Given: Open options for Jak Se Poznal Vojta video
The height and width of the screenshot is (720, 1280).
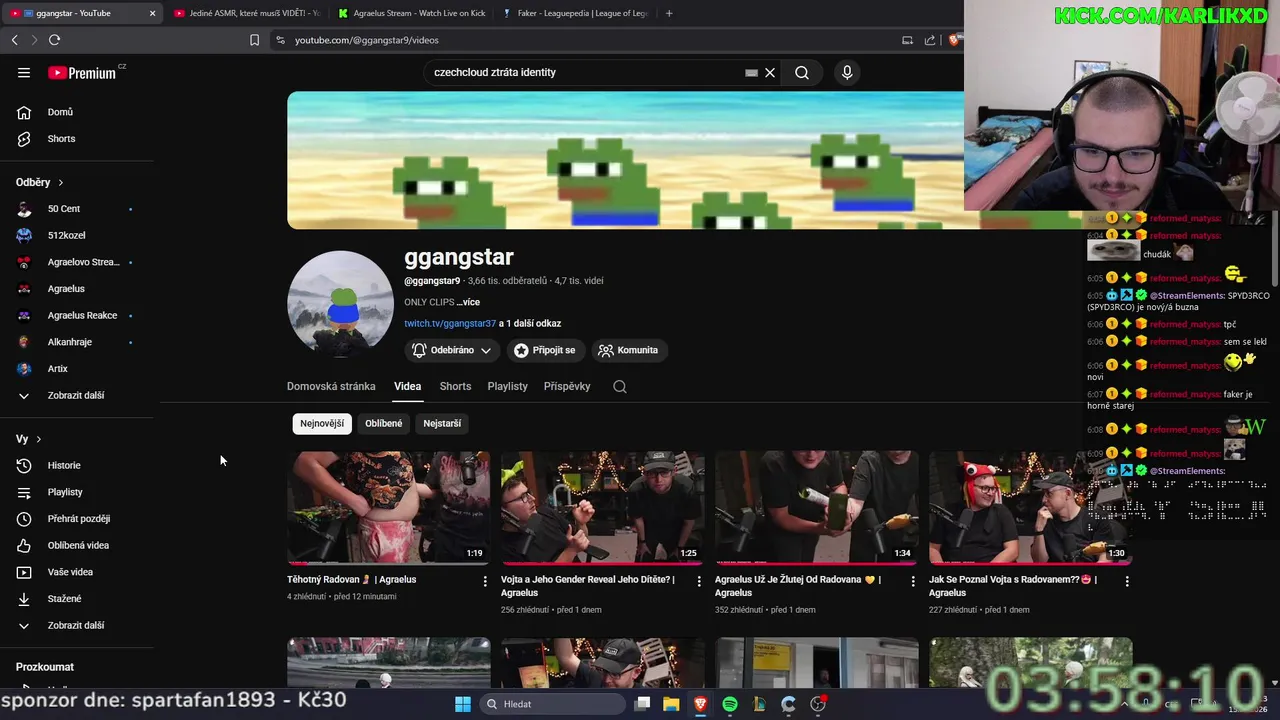Looking at the screenshot, I should coord(1127,581).
